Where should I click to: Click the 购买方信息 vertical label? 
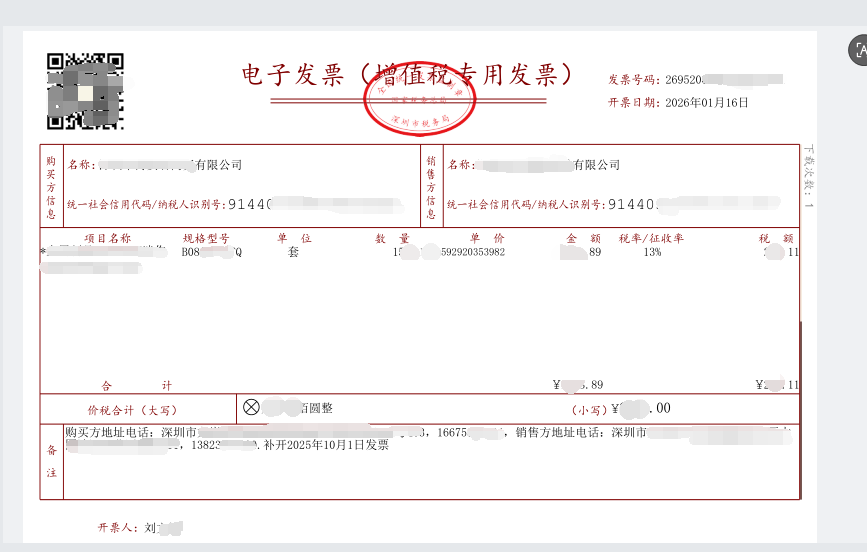pos(51,185)
